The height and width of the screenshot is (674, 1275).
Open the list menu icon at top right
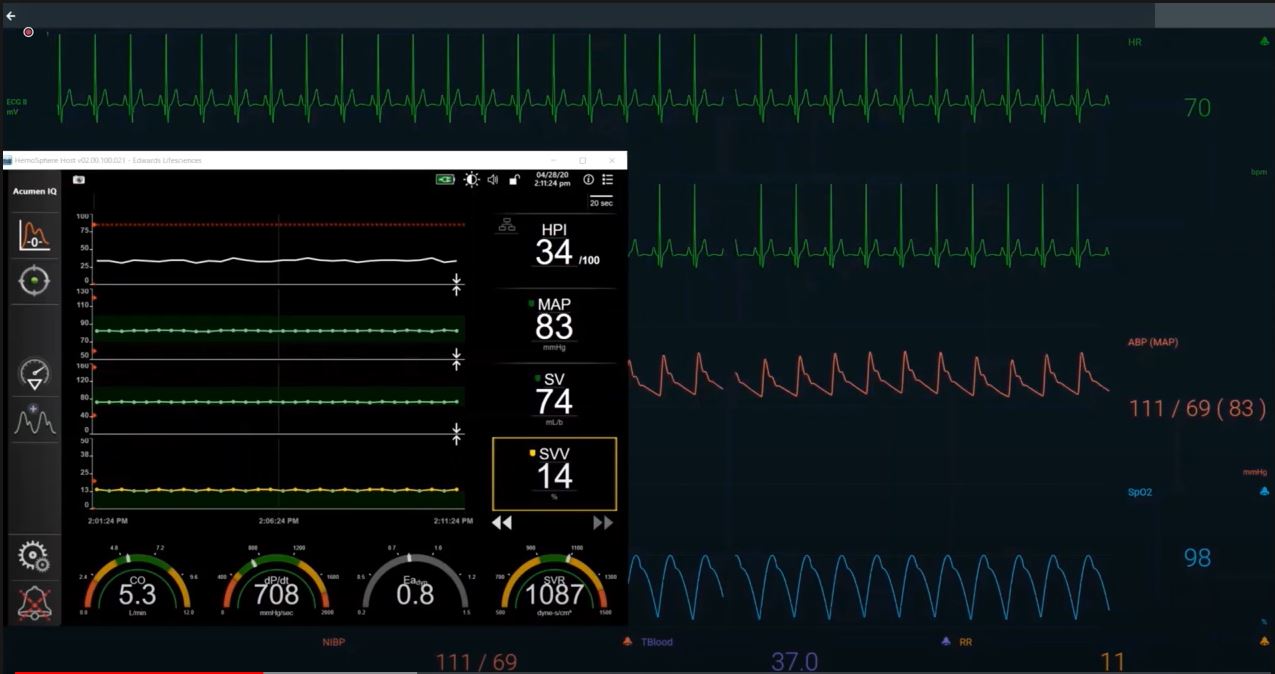coord(607,179)
